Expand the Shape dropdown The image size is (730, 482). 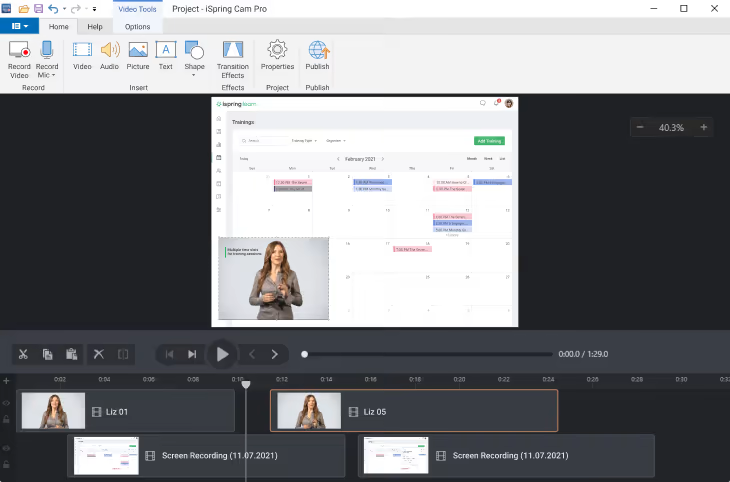pyautogui.click(x=194, y=75)
